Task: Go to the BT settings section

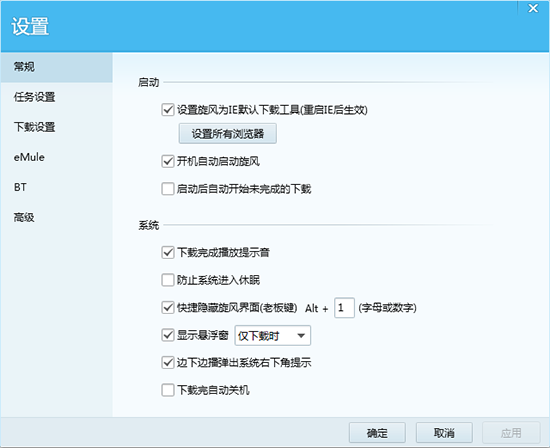Action: click(56, 187)
